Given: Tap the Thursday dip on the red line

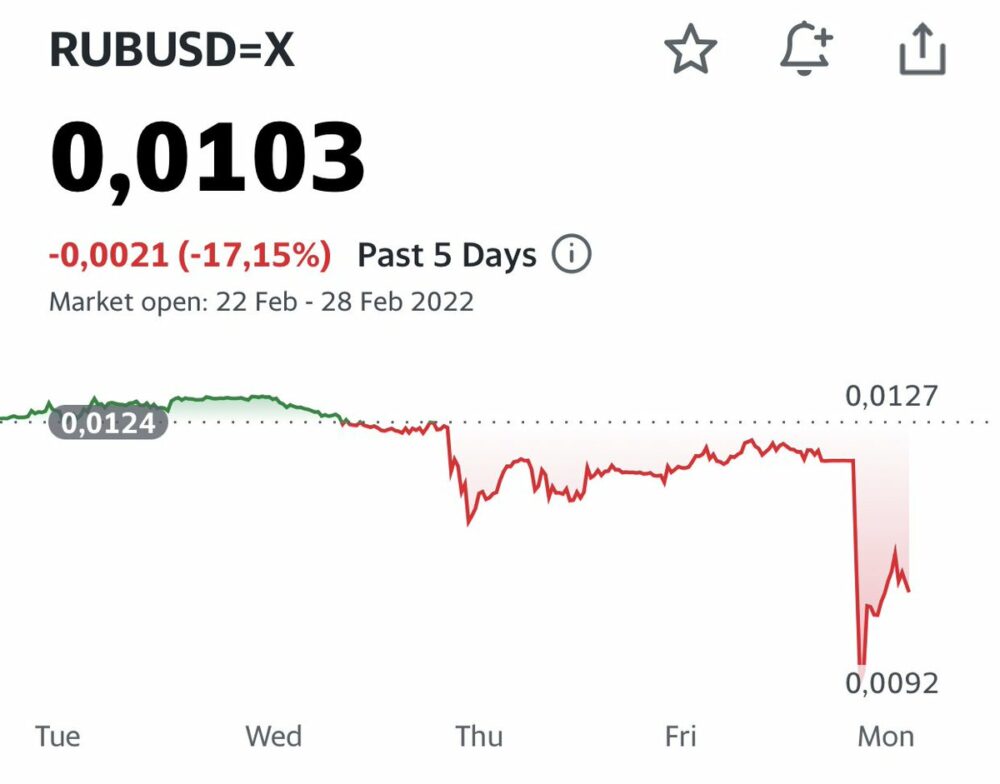Looking at the screenshot, I should [x=469, y=521].
